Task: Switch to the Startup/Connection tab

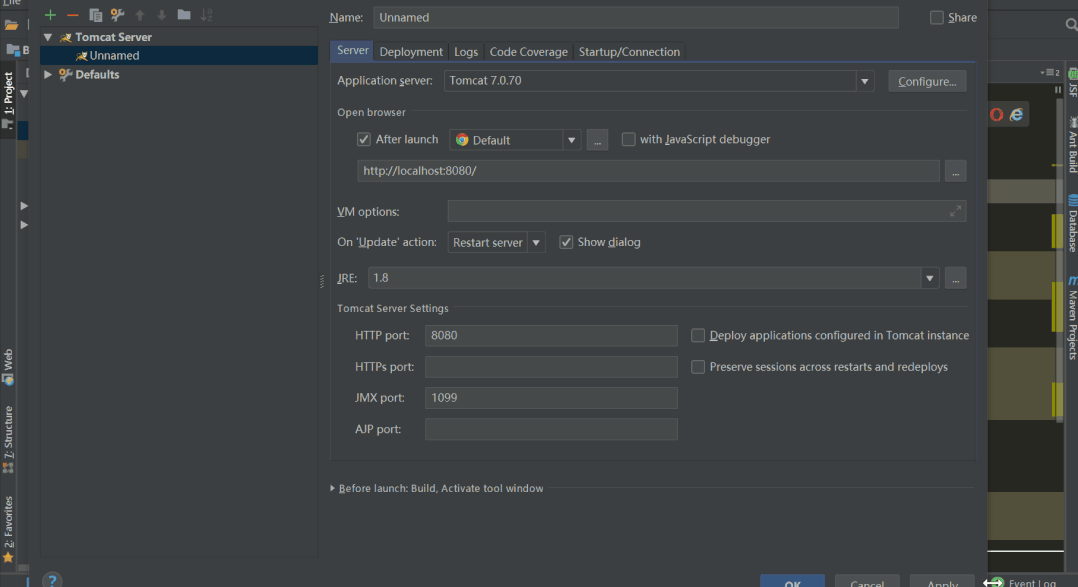Action: pyautogui.click(x=629, y=52)
